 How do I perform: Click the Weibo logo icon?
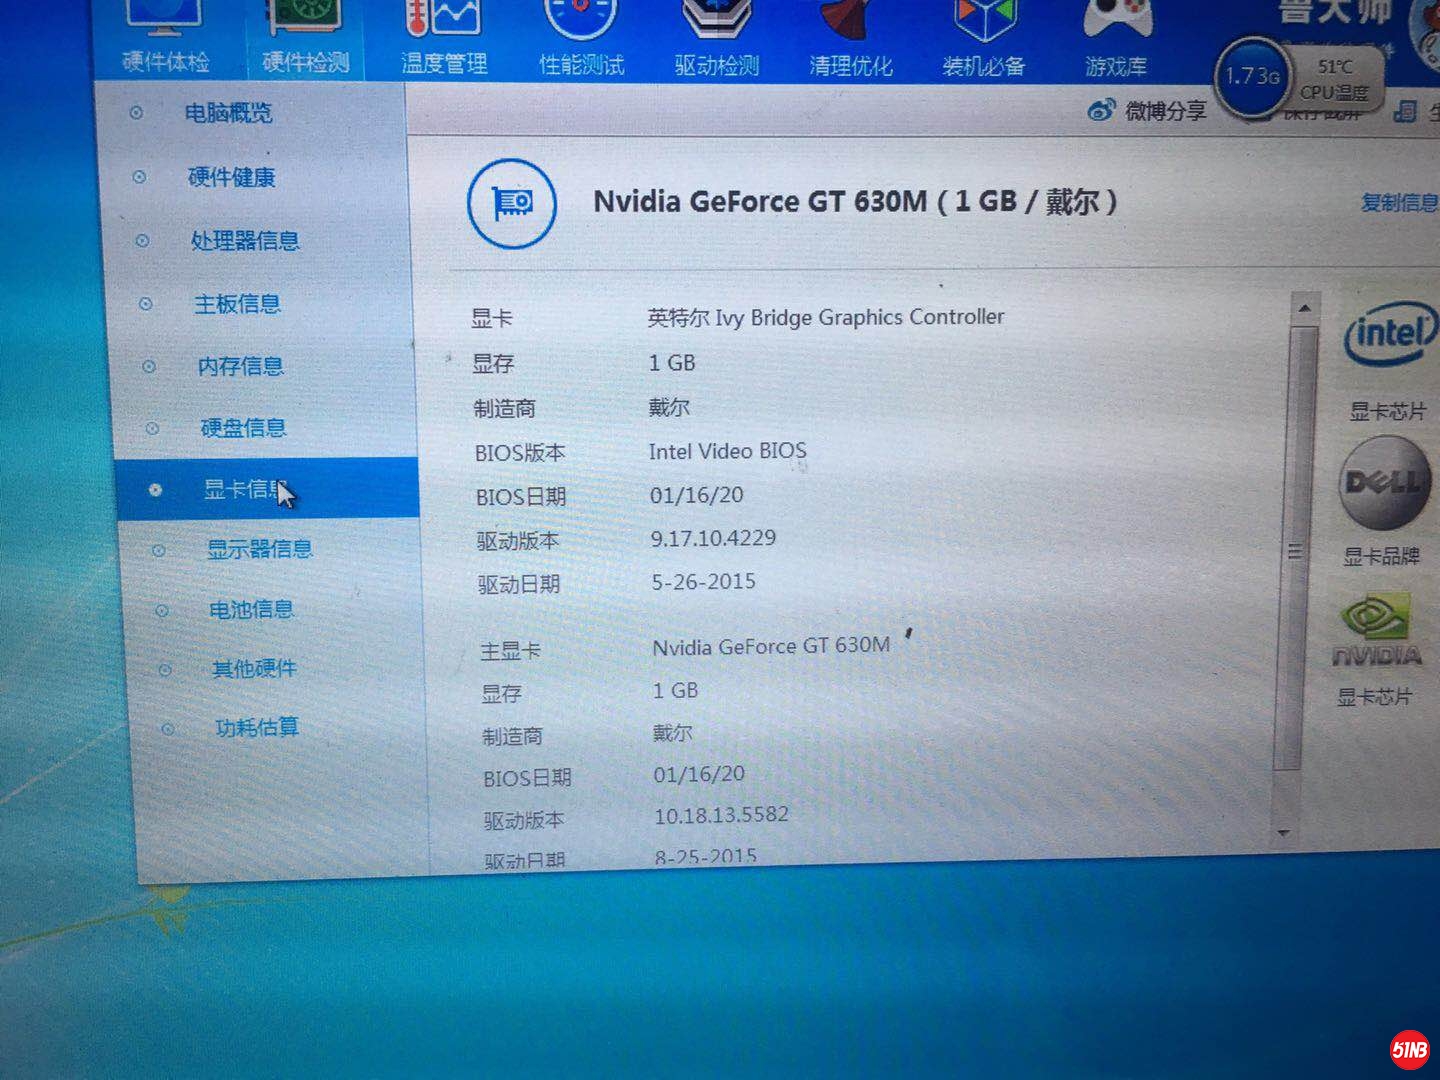[x=1101, y=110]
